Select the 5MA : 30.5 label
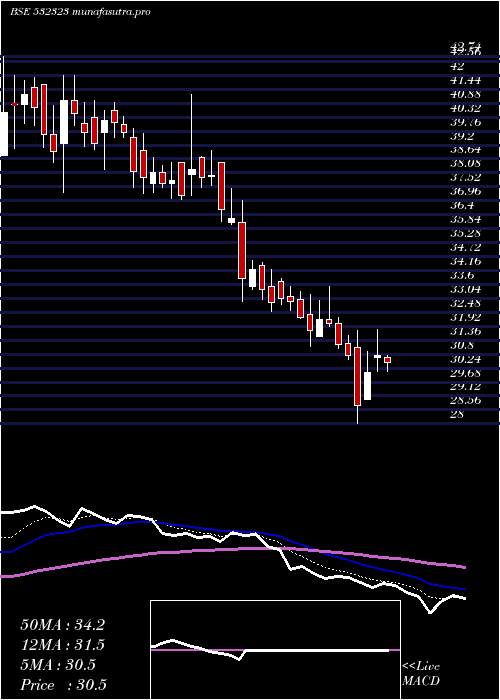This screenshot has height=700, width=500. pos(58,665)
